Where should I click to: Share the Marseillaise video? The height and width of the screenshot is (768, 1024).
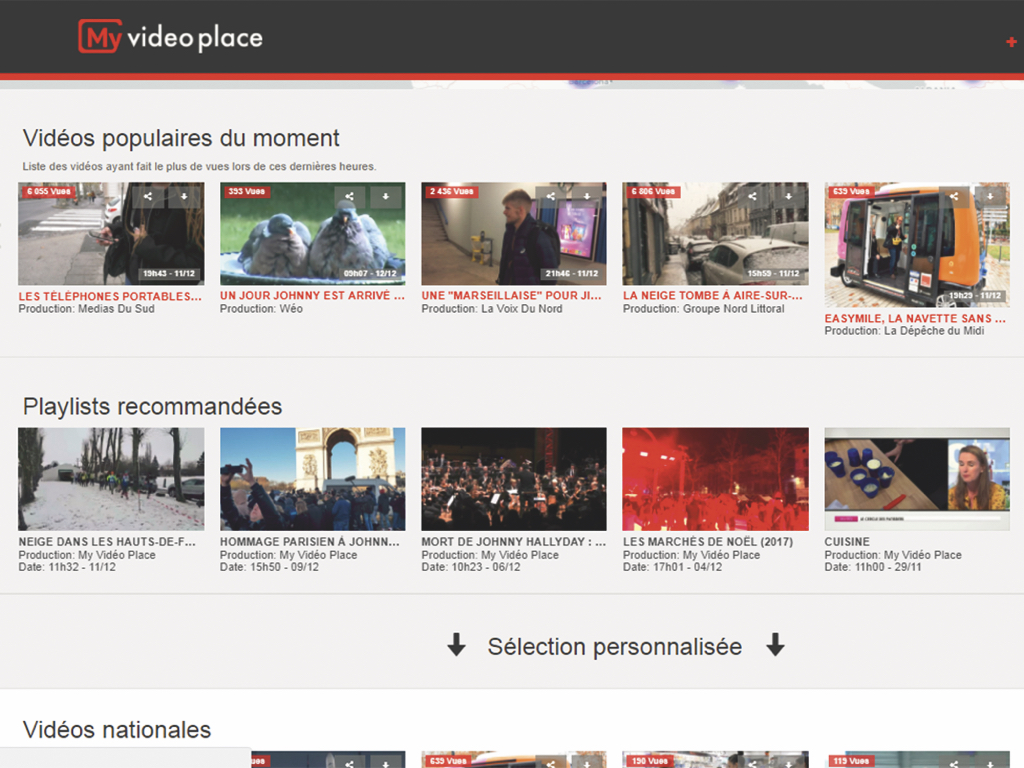coord(551,197)
